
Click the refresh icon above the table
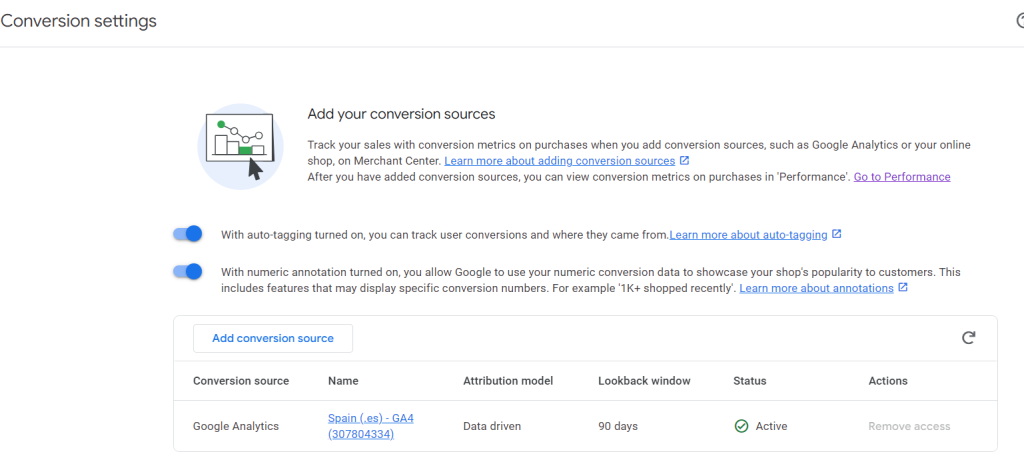point(968,338)
